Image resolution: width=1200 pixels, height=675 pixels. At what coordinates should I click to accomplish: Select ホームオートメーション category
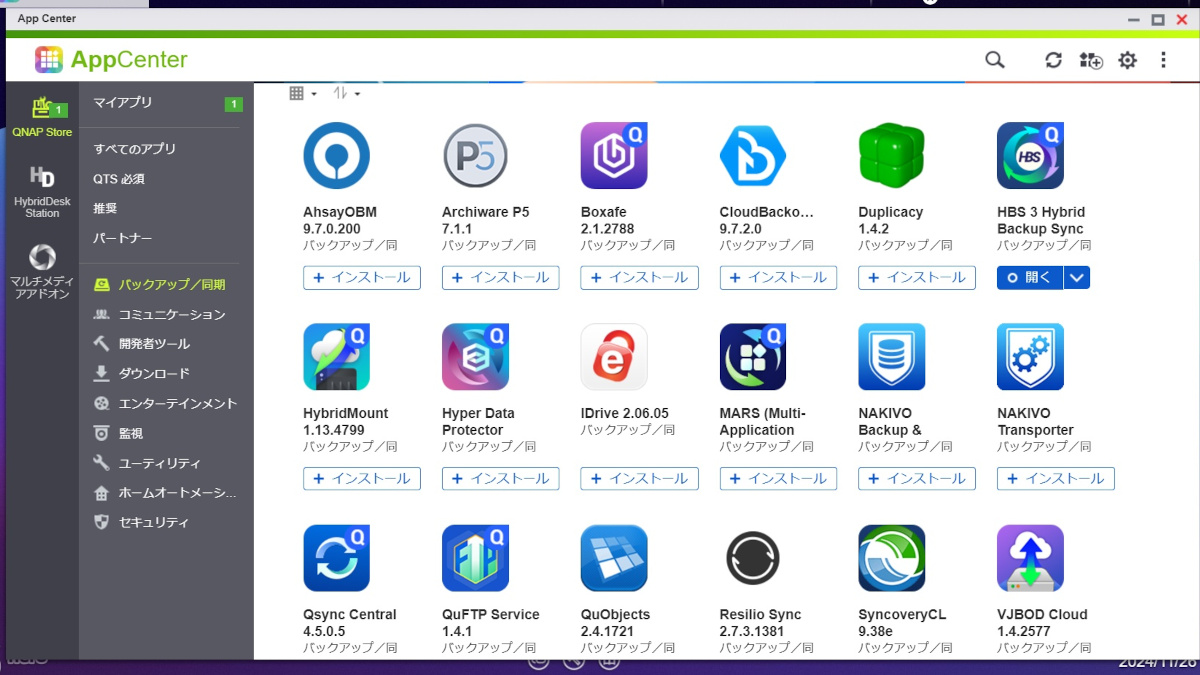pyautogui.click(x=166, y=493)
